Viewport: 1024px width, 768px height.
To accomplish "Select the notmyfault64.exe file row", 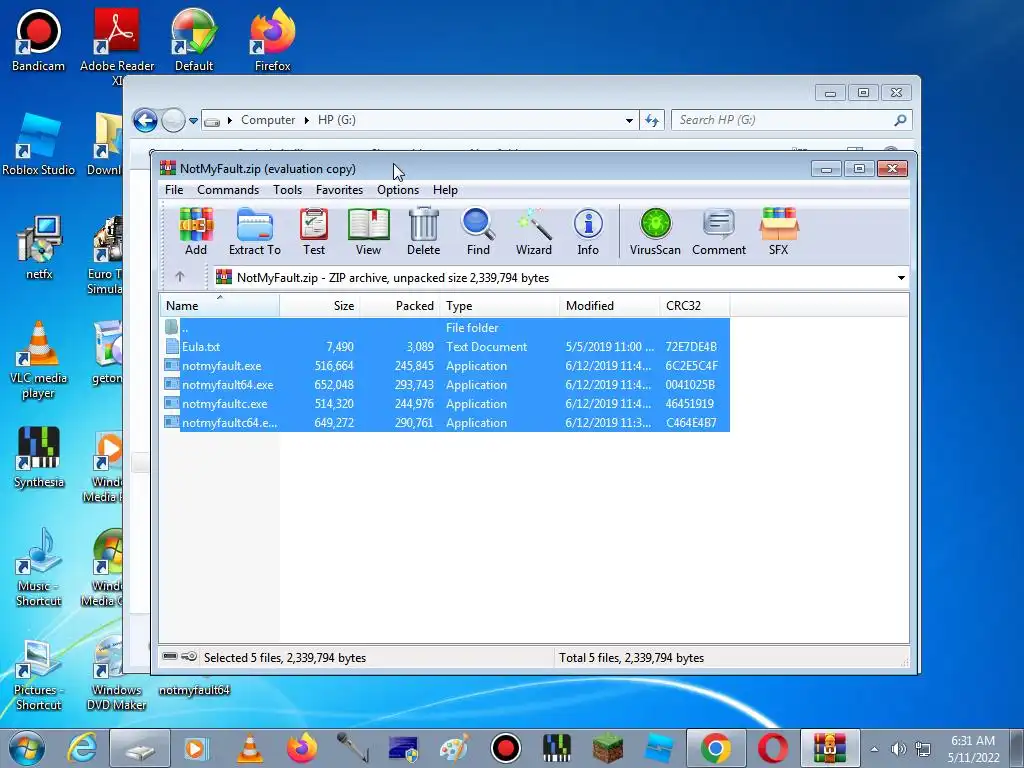I will tap(445, 385).
